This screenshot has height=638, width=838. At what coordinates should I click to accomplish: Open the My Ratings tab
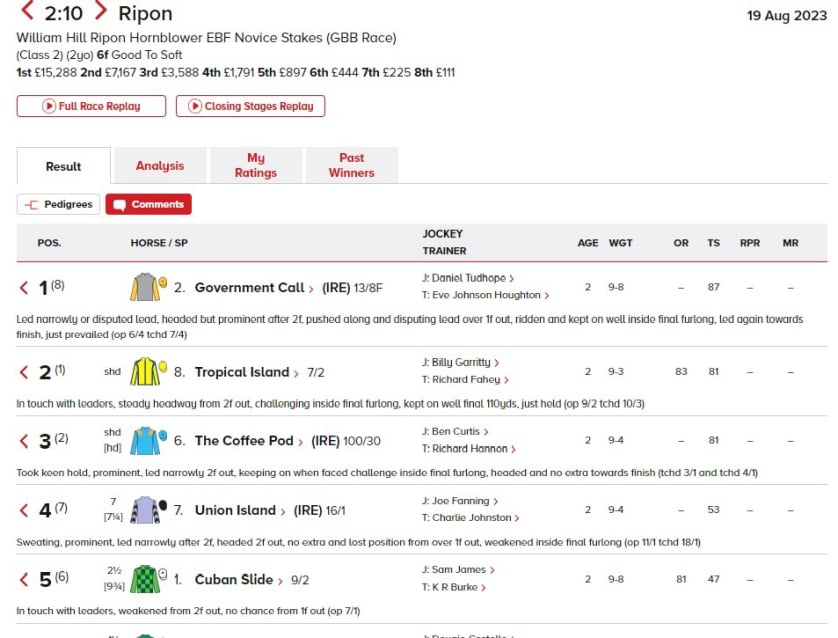coord(256,165)
